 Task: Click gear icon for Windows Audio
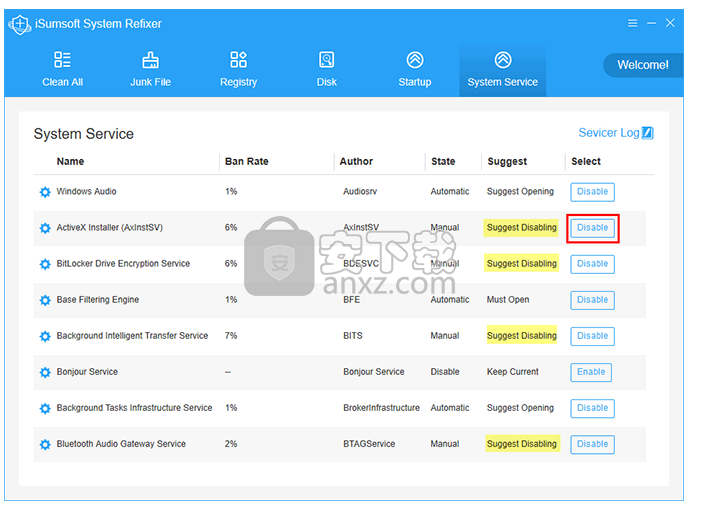click(x=45, y=192)
